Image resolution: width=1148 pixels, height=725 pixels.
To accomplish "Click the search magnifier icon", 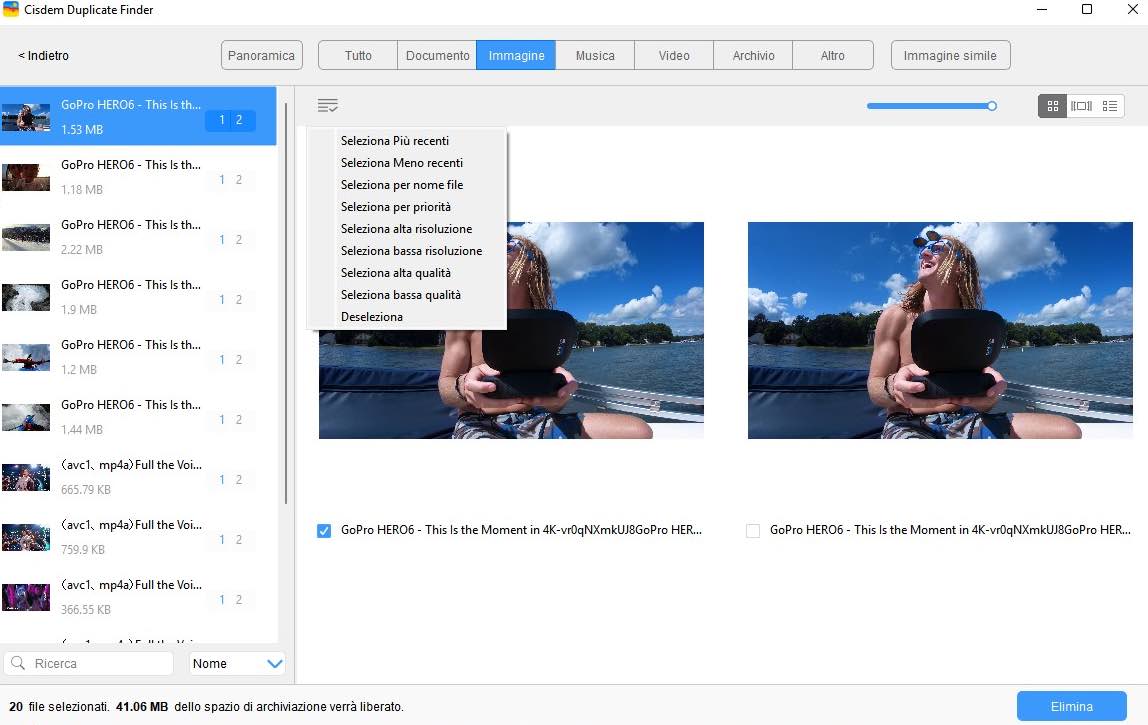I will pos(19,663).
